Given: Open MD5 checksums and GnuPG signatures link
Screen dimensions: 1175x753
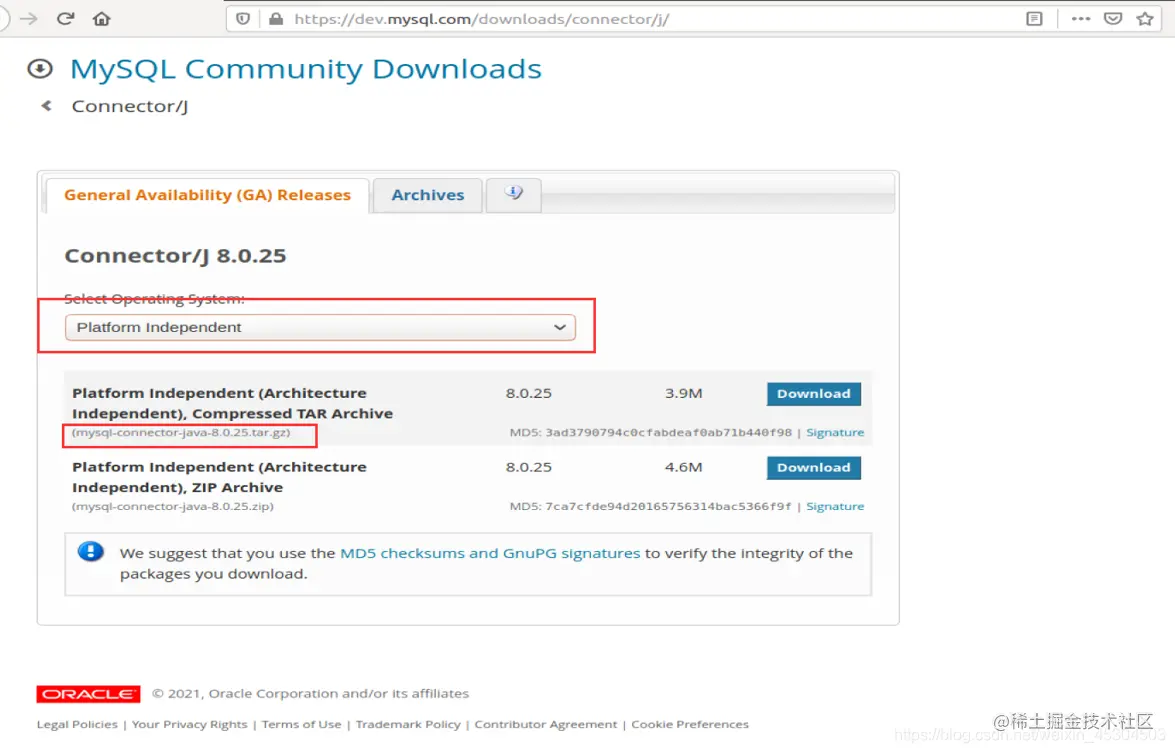Looking at the screenshot, I should (490, 553).
